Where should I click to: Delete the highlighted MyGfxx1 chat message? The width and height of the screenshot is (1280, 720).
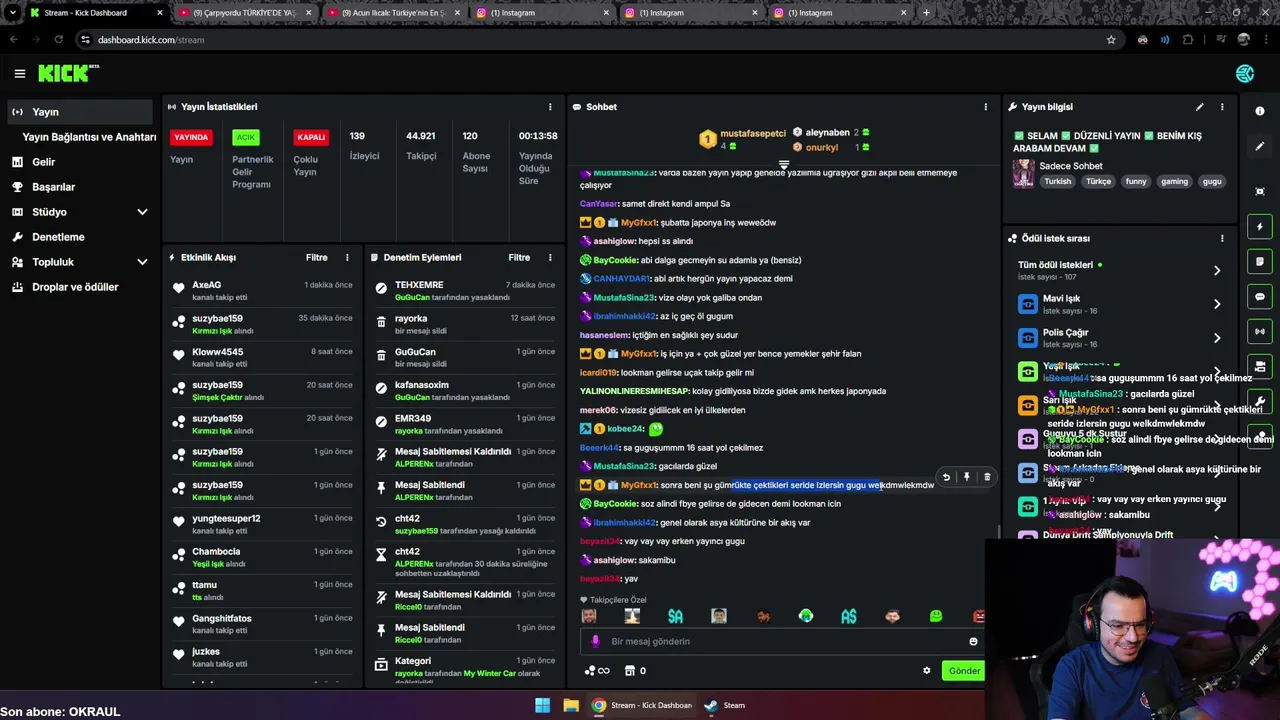coord(986,477)
